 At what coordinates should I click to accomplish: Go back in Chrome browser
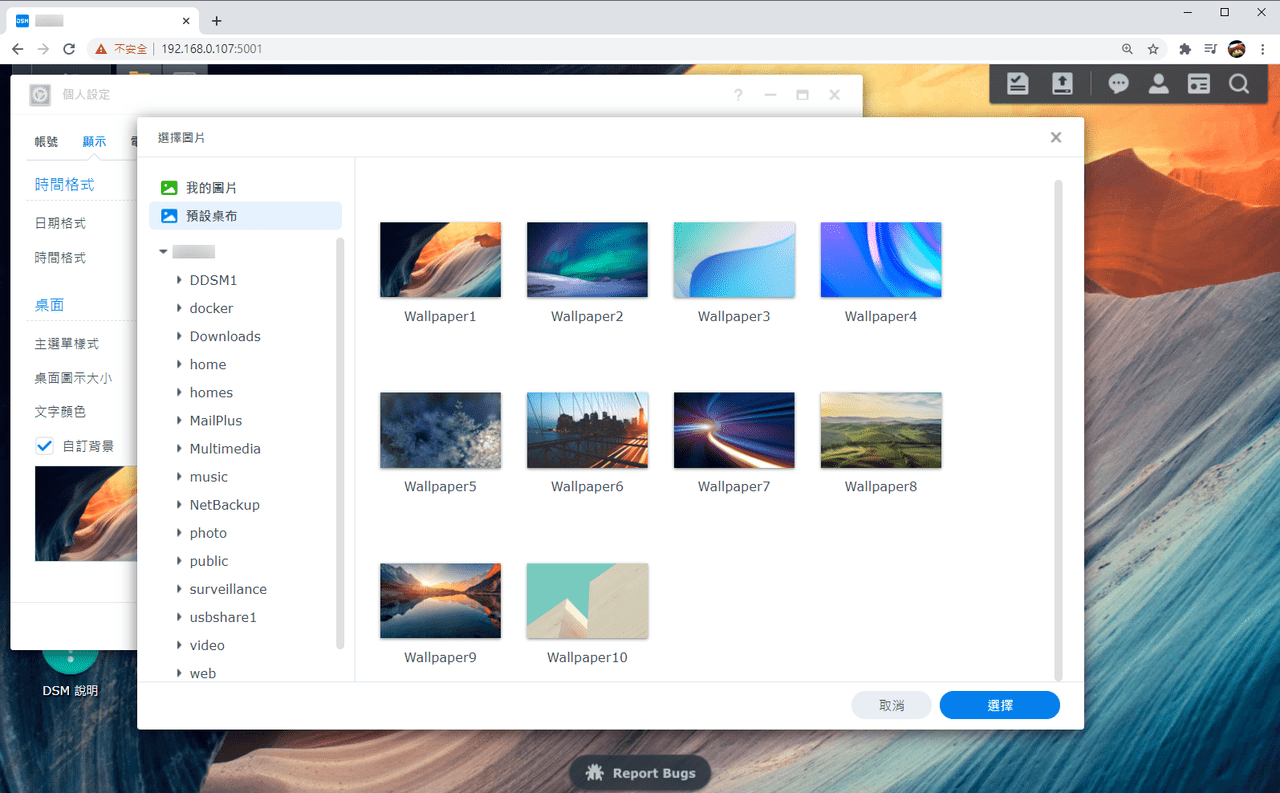pos(18,48)
